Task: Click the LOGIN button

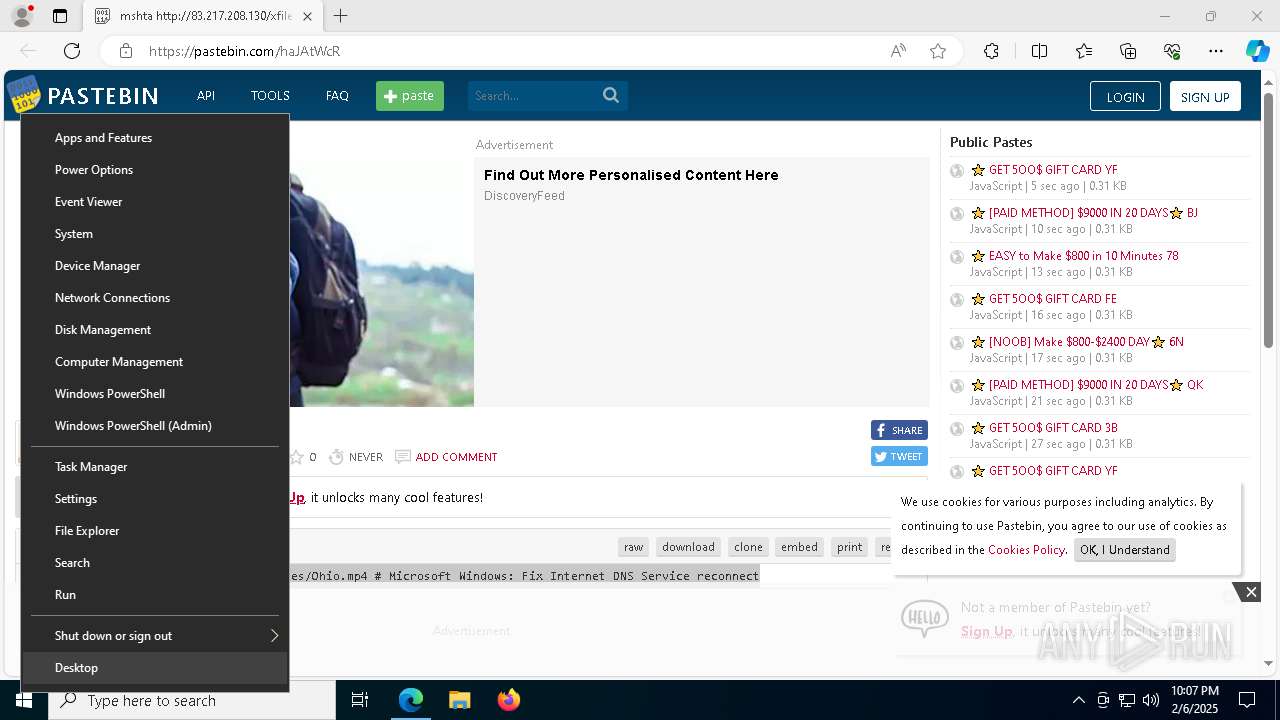Action: 1125,96
